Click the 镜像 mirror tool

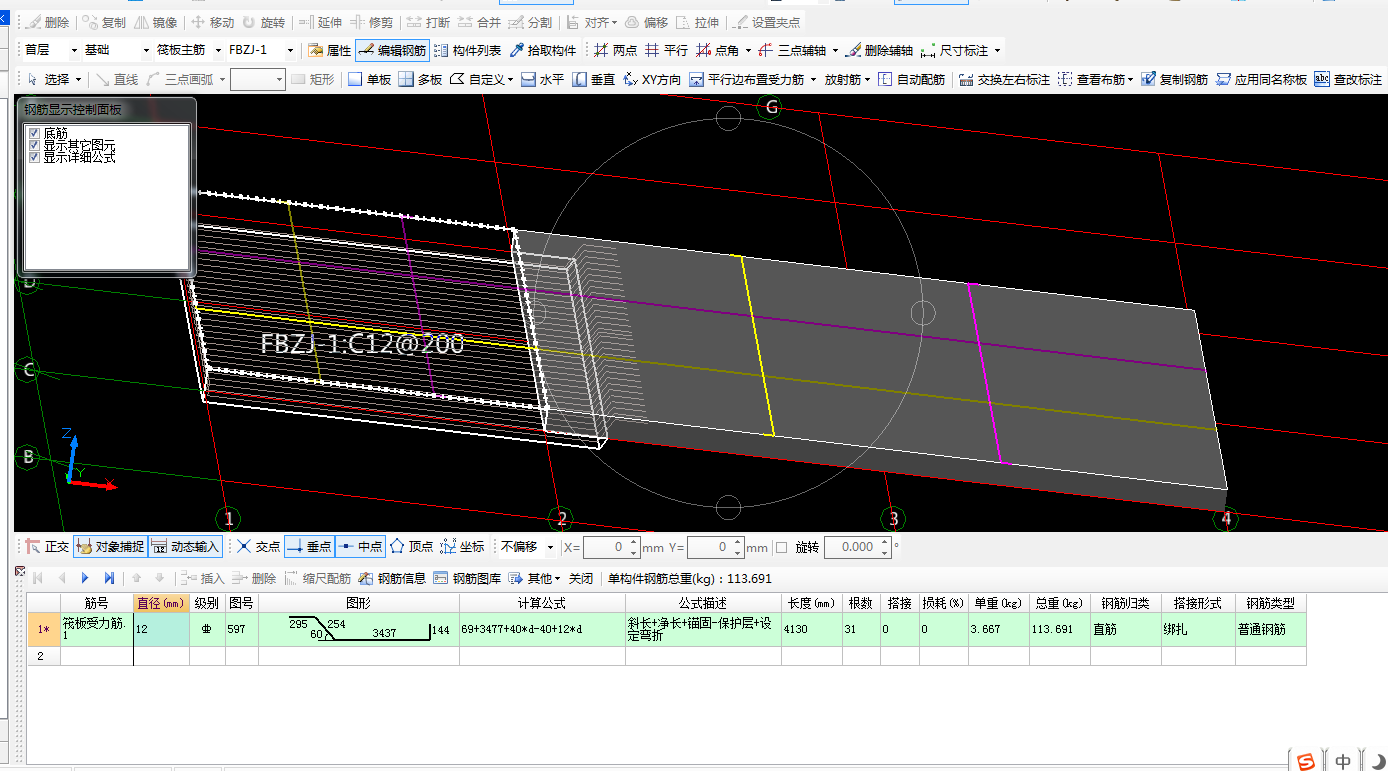[155, 22]
